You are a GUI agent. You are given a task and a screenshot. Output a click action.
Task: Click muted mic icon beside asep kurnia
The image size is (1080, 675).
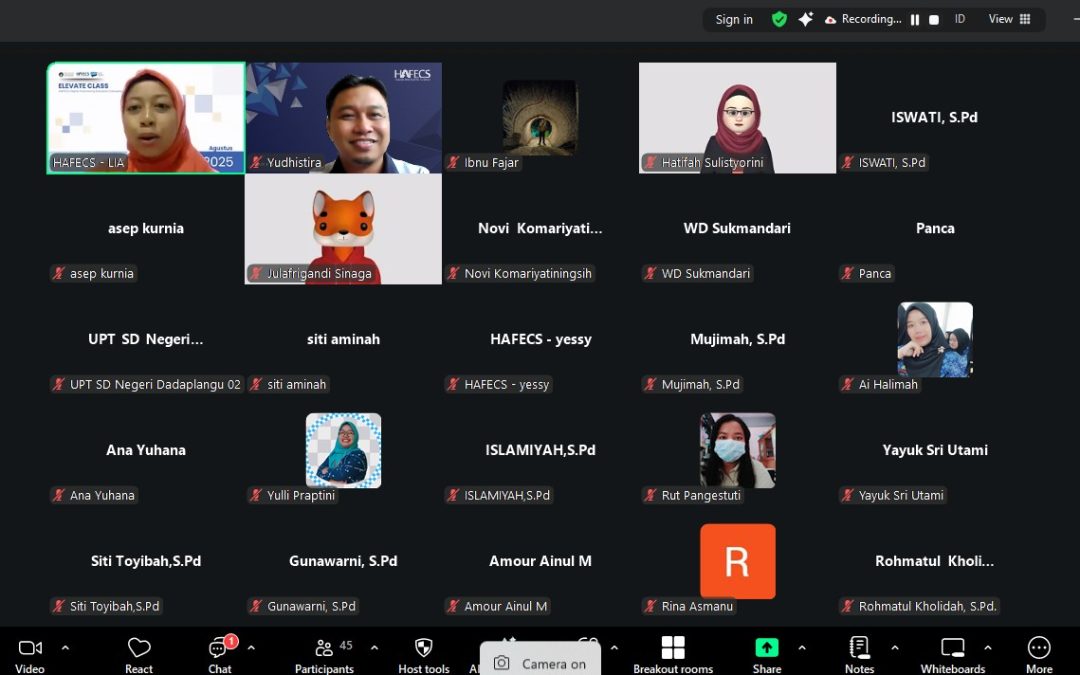point(59,273)
